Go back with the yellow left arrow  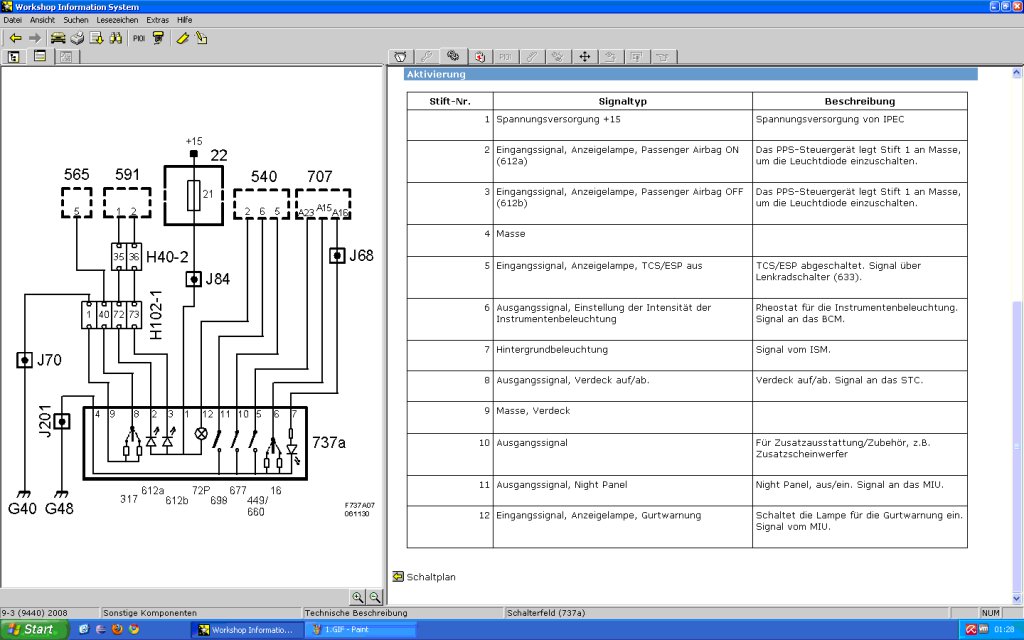click(16, 39)
